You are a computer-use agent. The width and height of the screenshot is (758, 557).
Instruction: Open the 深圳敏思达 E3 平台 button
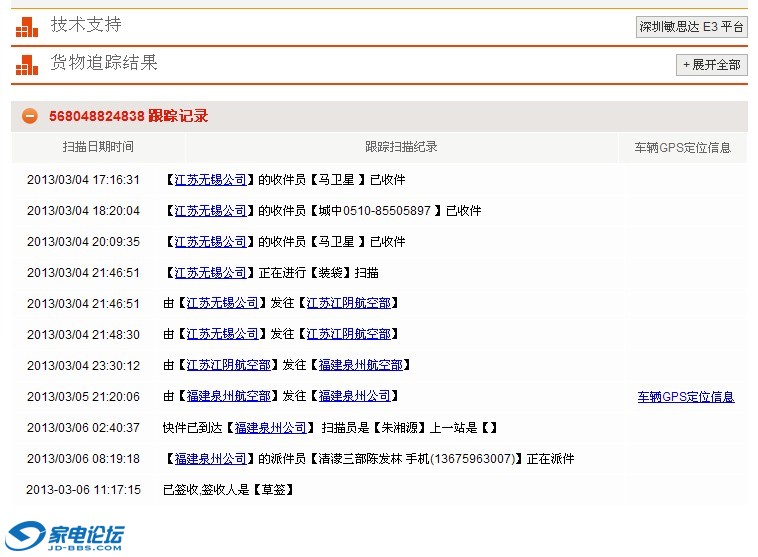click(x=691, y=27)
